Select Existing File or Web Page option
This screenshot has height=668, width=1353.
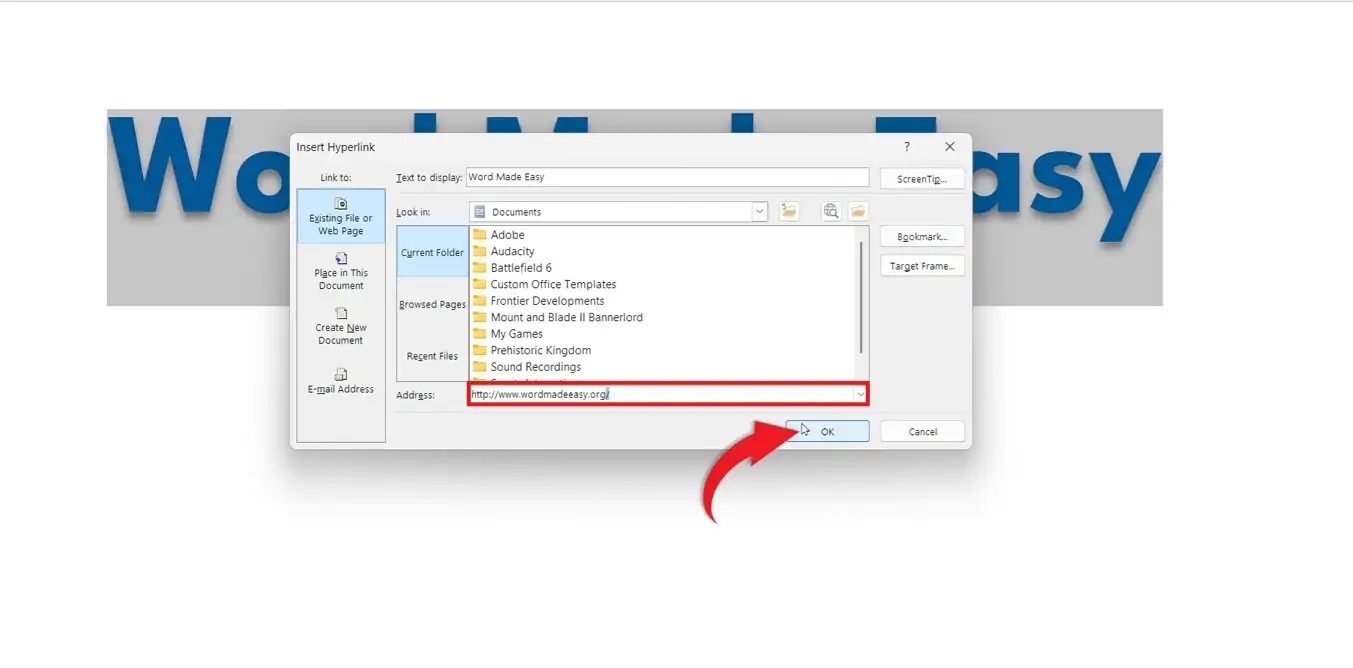tap(341, 216)
